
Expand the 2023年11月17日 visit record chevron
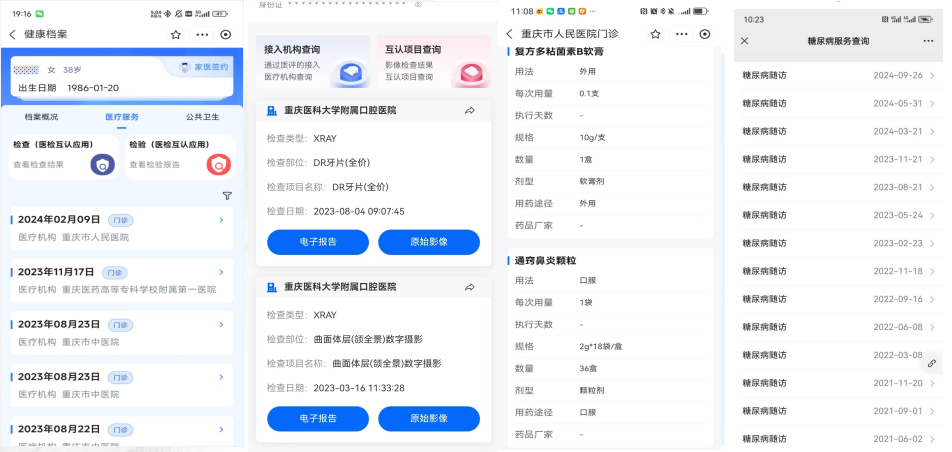221,272
